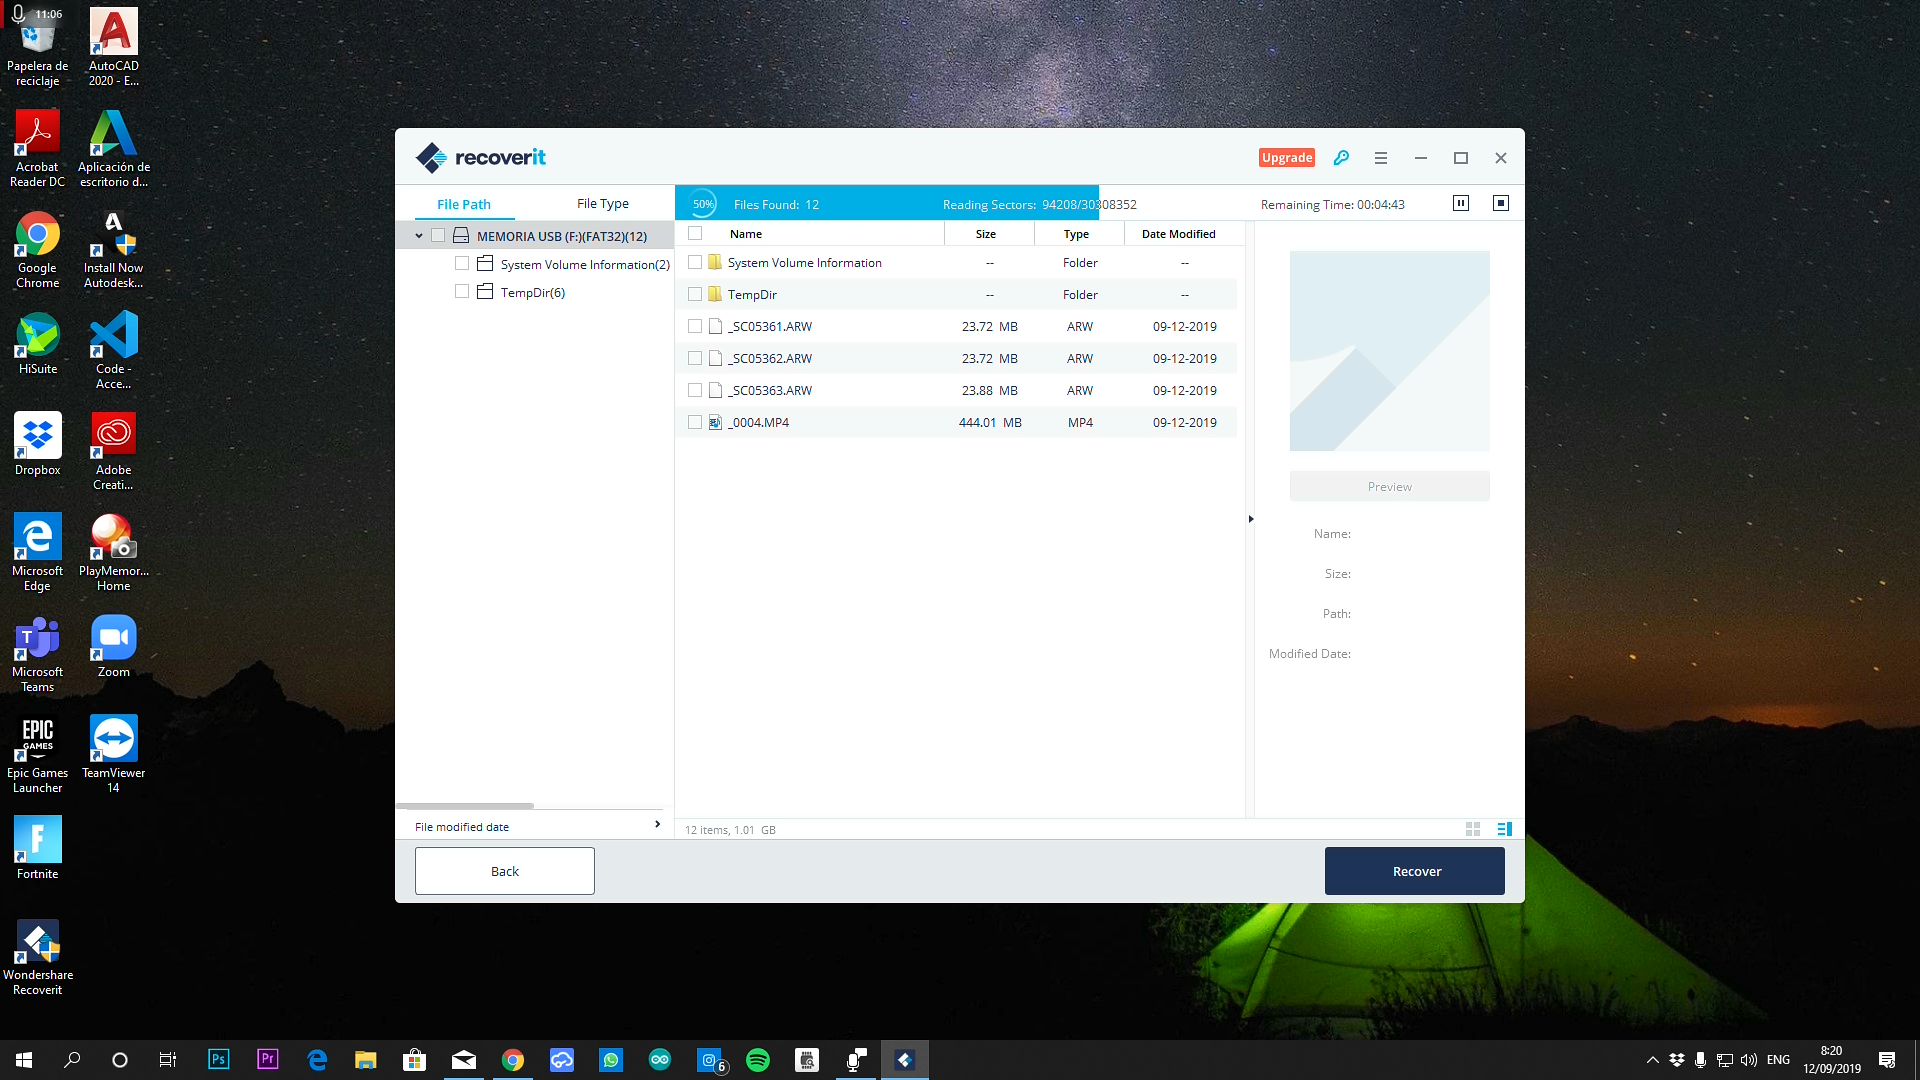1920x1080 pixels.
Task: Stop the scan
Action: [x=1501, y=203]
